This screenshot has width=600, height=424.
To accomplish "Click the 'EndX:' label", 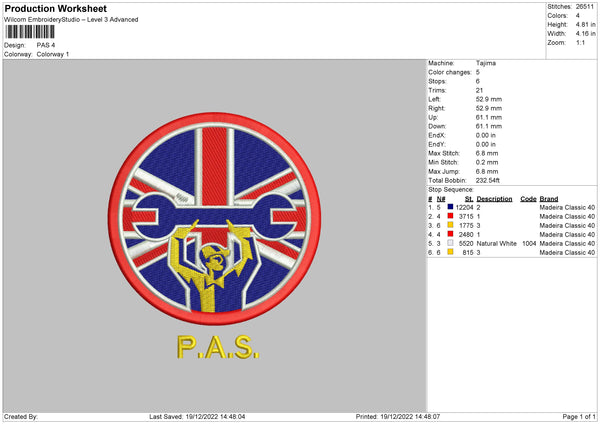I will pos(437,135).
